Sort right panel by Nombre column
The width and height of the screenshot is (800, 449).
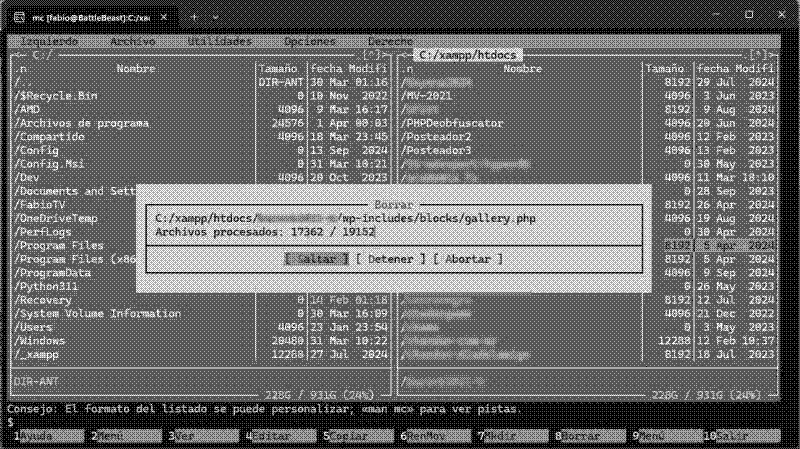(x=522, y=68)
